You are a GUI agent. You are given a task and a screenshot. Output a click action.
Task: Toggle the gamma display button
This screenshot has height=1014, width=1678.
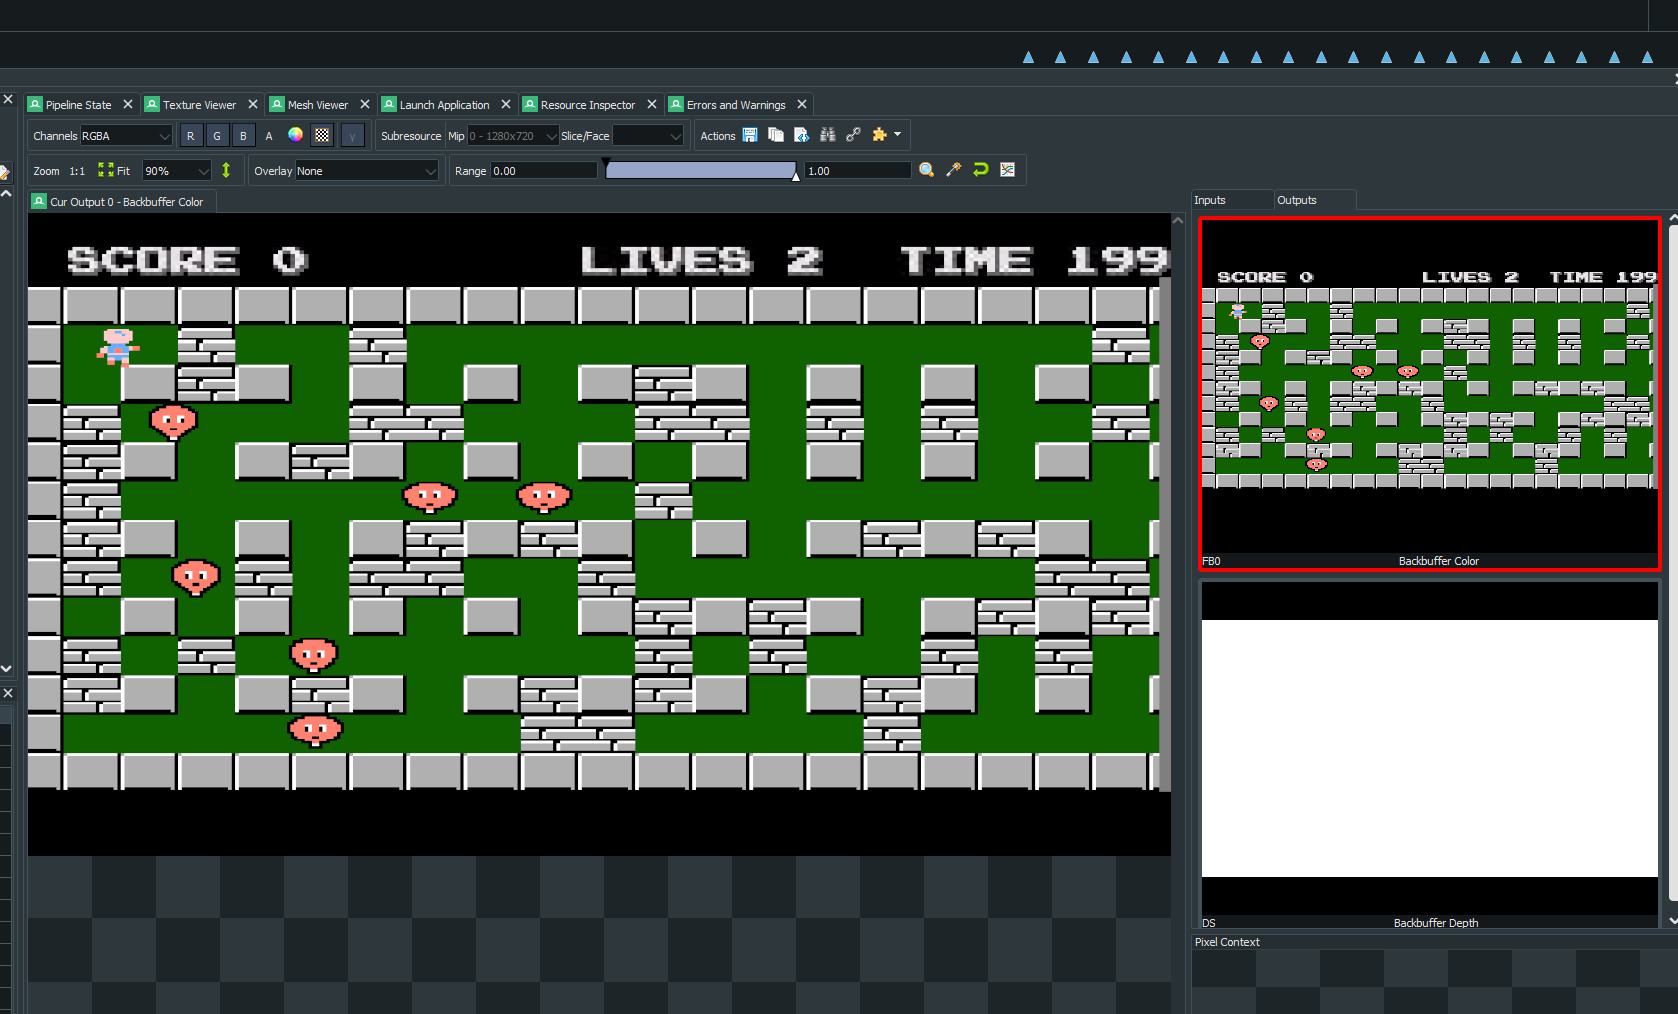[x=352, y=136]
